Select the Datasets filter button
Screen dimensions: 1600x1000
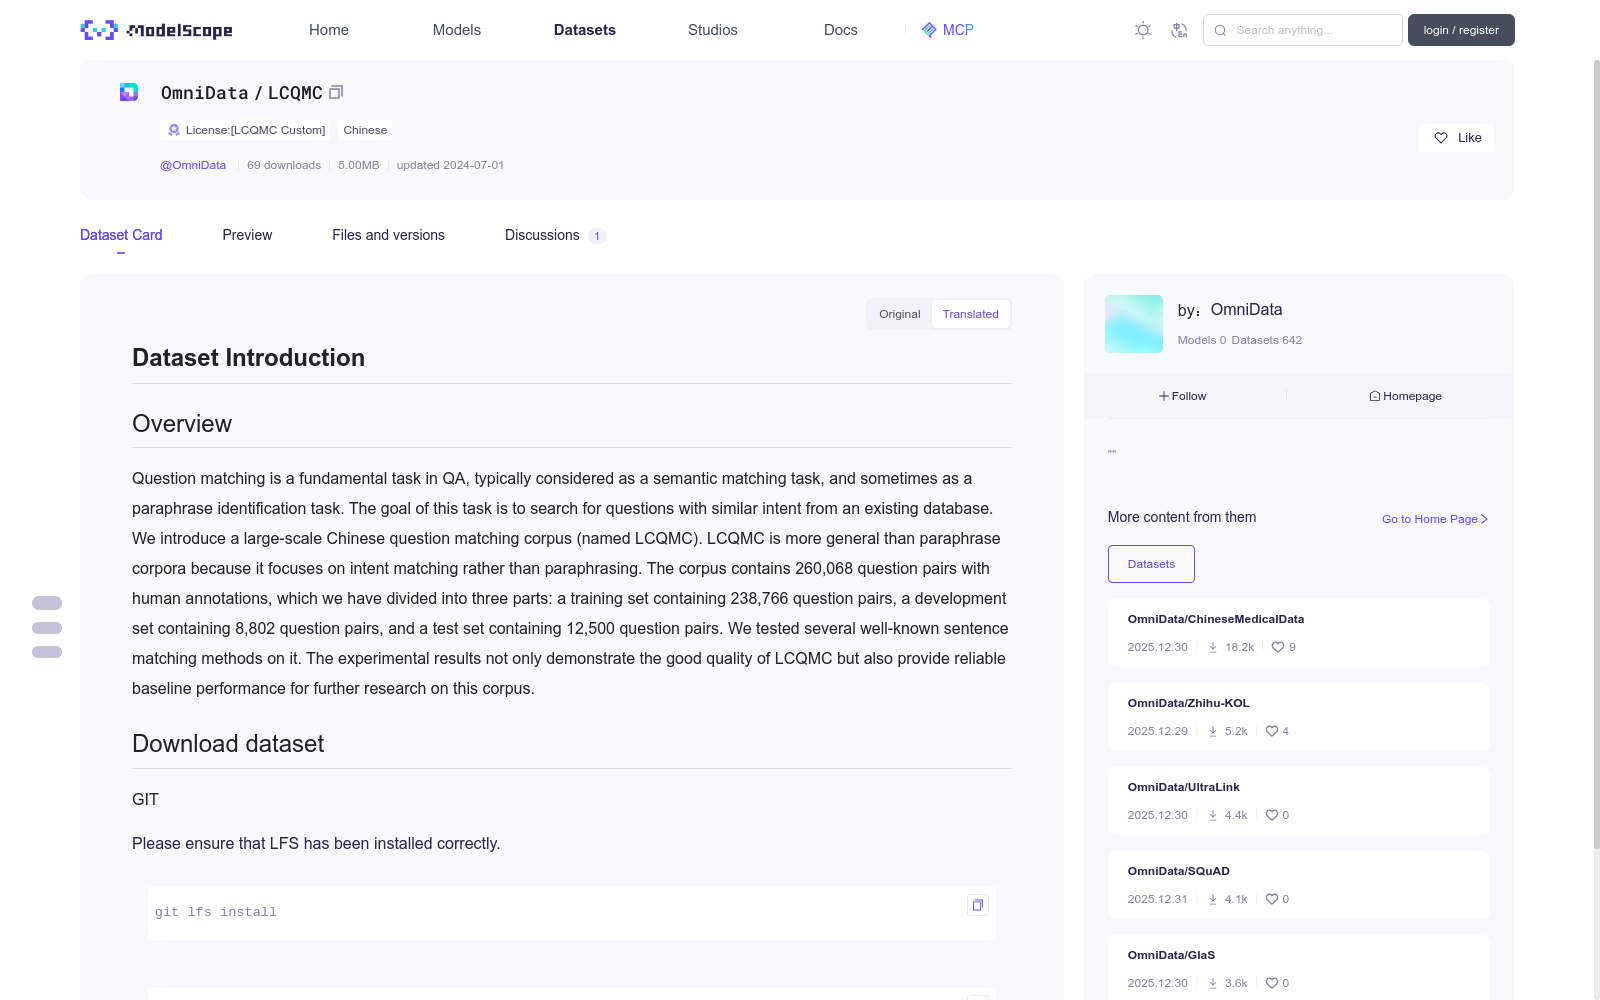click(1151, 564)
